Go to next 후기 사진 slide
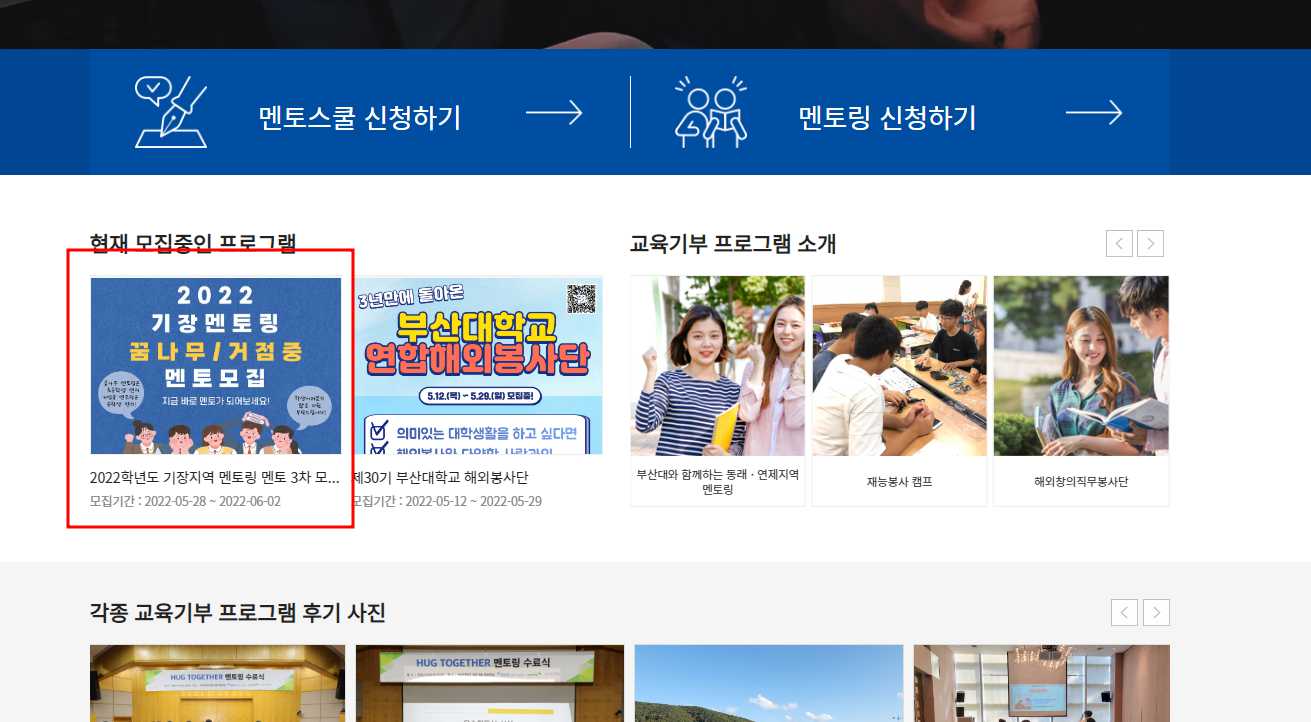The image size is (1311, 722). pos(1157,612)
